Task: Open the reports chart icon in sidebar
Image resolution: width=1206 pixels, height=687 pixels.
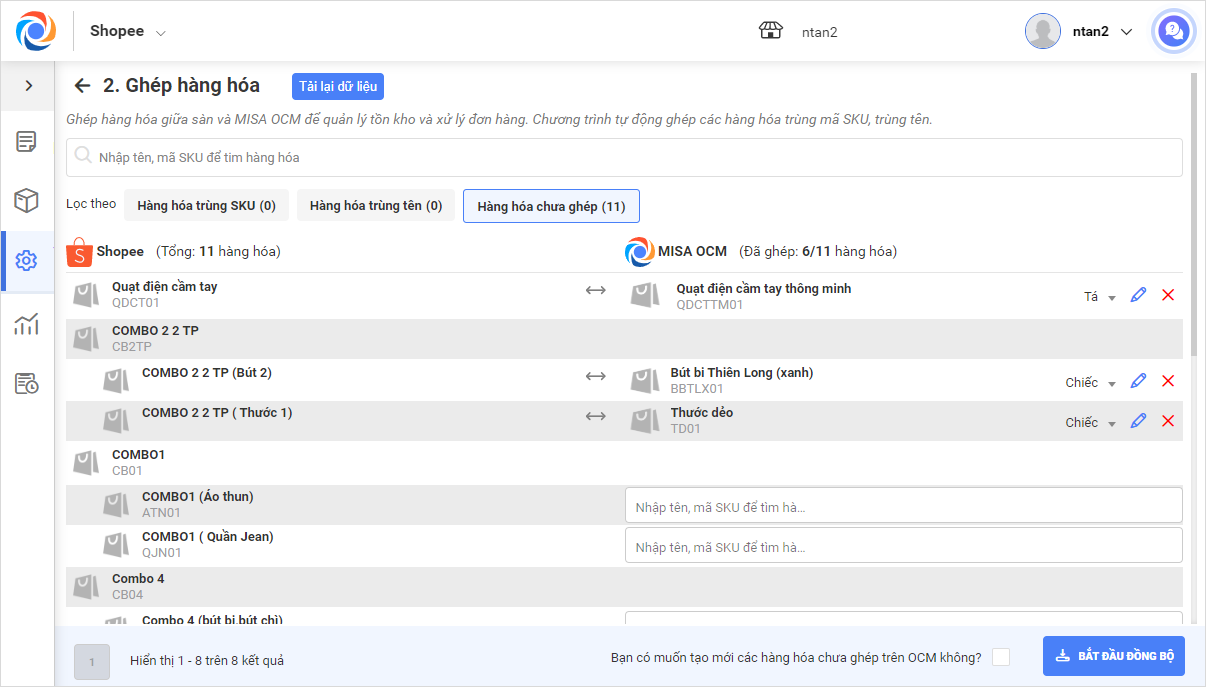Action: (x=27, y=323)
